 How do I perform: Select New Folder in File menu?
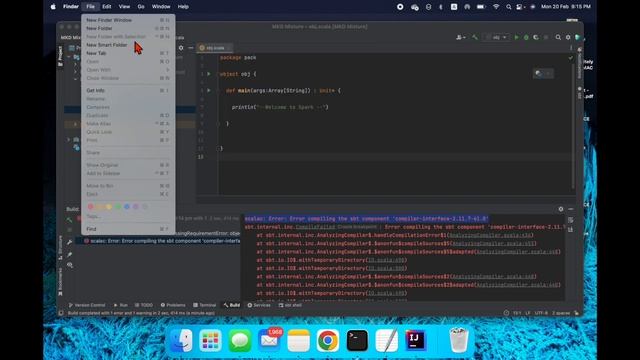(128, 28)
